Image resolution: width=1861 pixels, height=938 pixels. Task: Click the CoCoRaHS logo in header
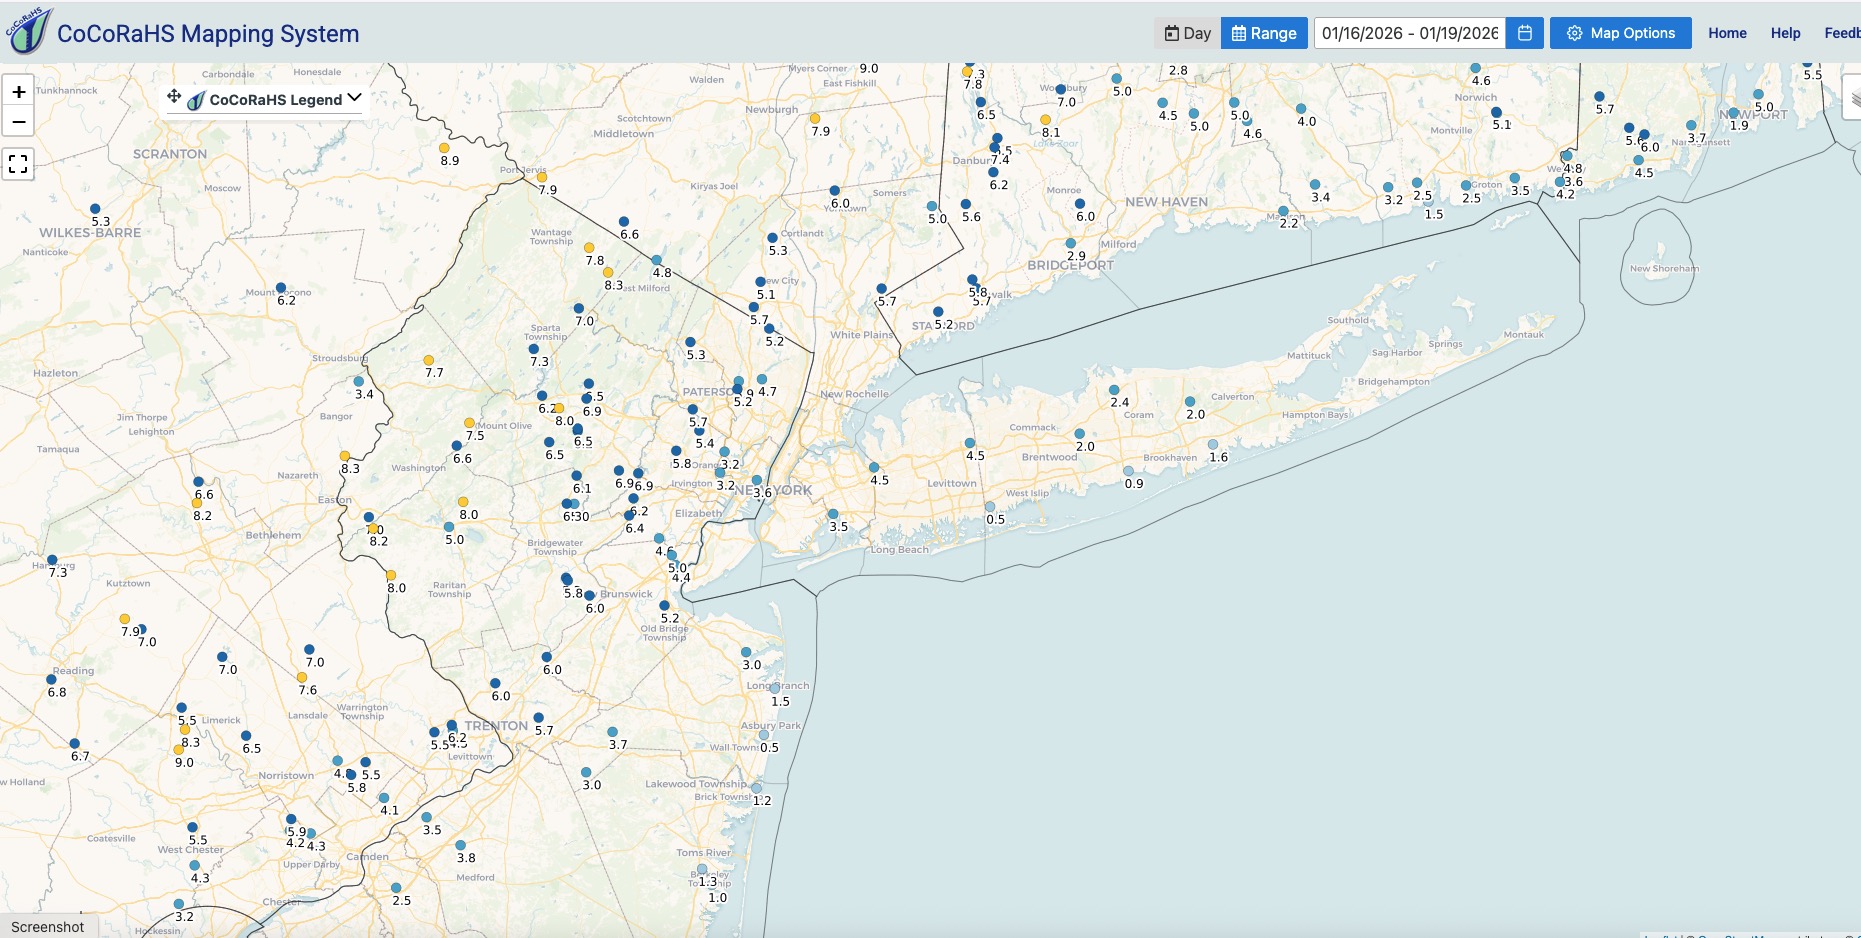[27, 31]
